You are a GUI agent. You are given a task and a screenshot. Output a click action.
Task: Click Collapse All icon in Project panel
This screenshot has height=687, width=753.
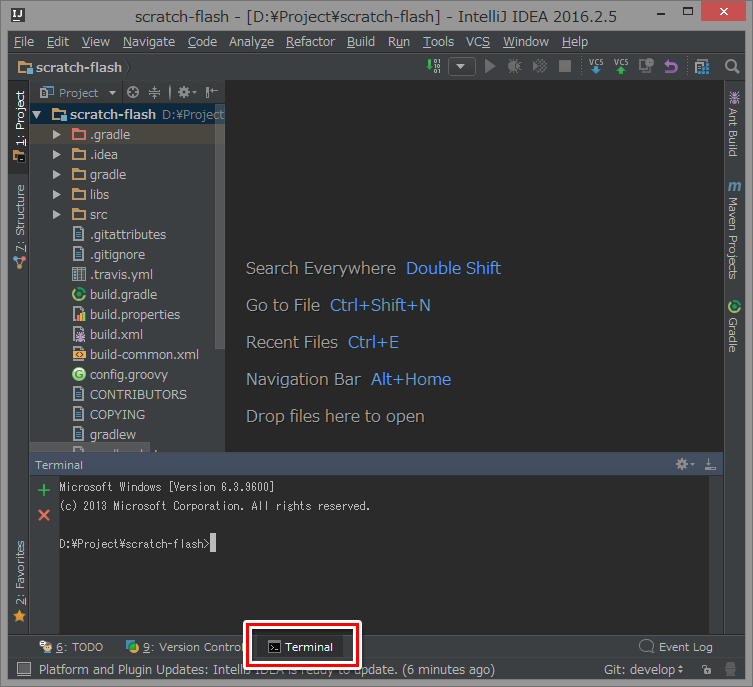[x=154, y=92]
